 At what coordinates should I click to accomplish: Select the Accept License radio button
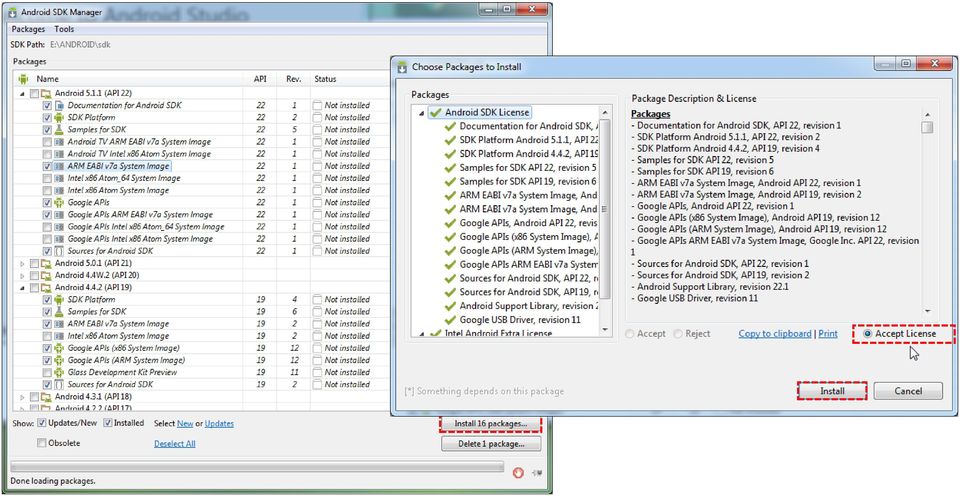pos(868,334)
